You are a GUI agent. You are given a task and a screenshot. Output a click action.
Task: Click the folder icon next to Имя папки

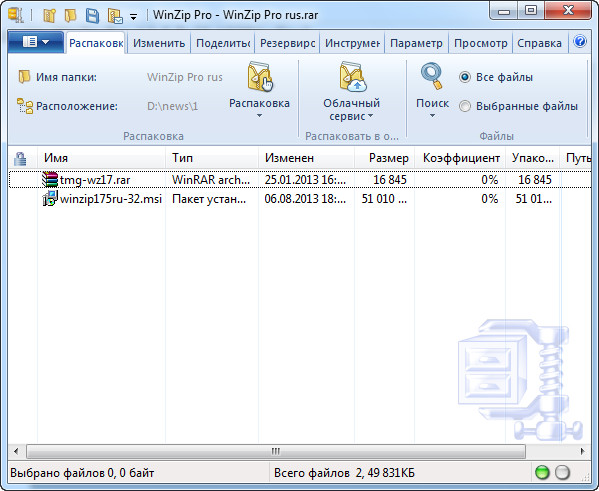pyautogui.click(x=24, y=76)
